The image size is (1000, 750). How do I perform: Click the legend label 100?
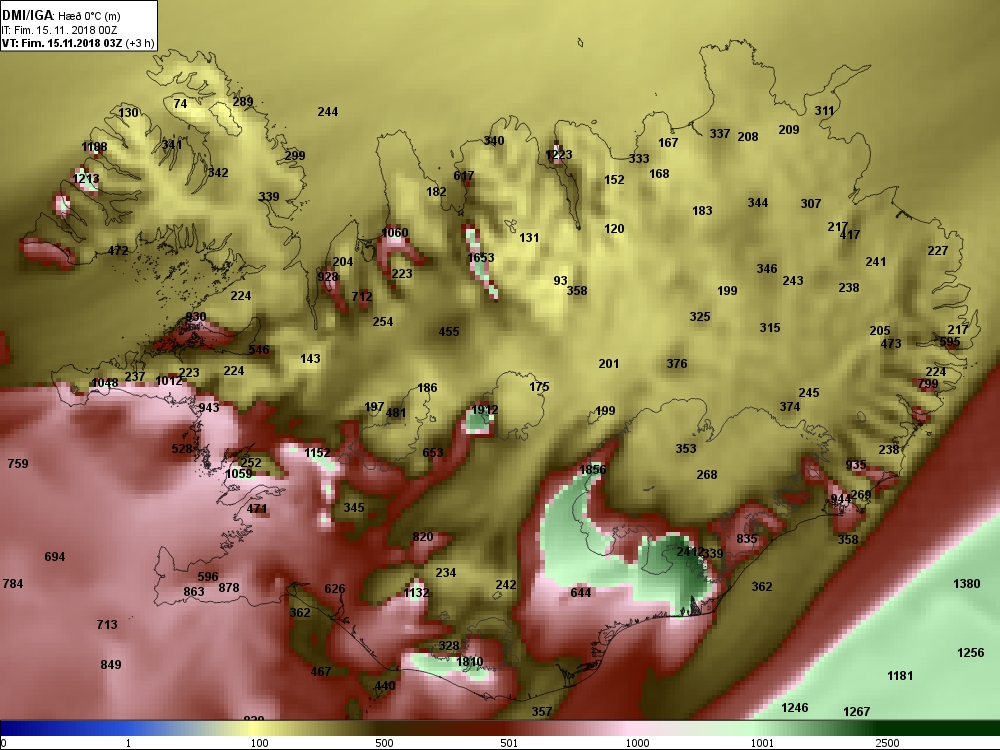click(x=259, y=743)
